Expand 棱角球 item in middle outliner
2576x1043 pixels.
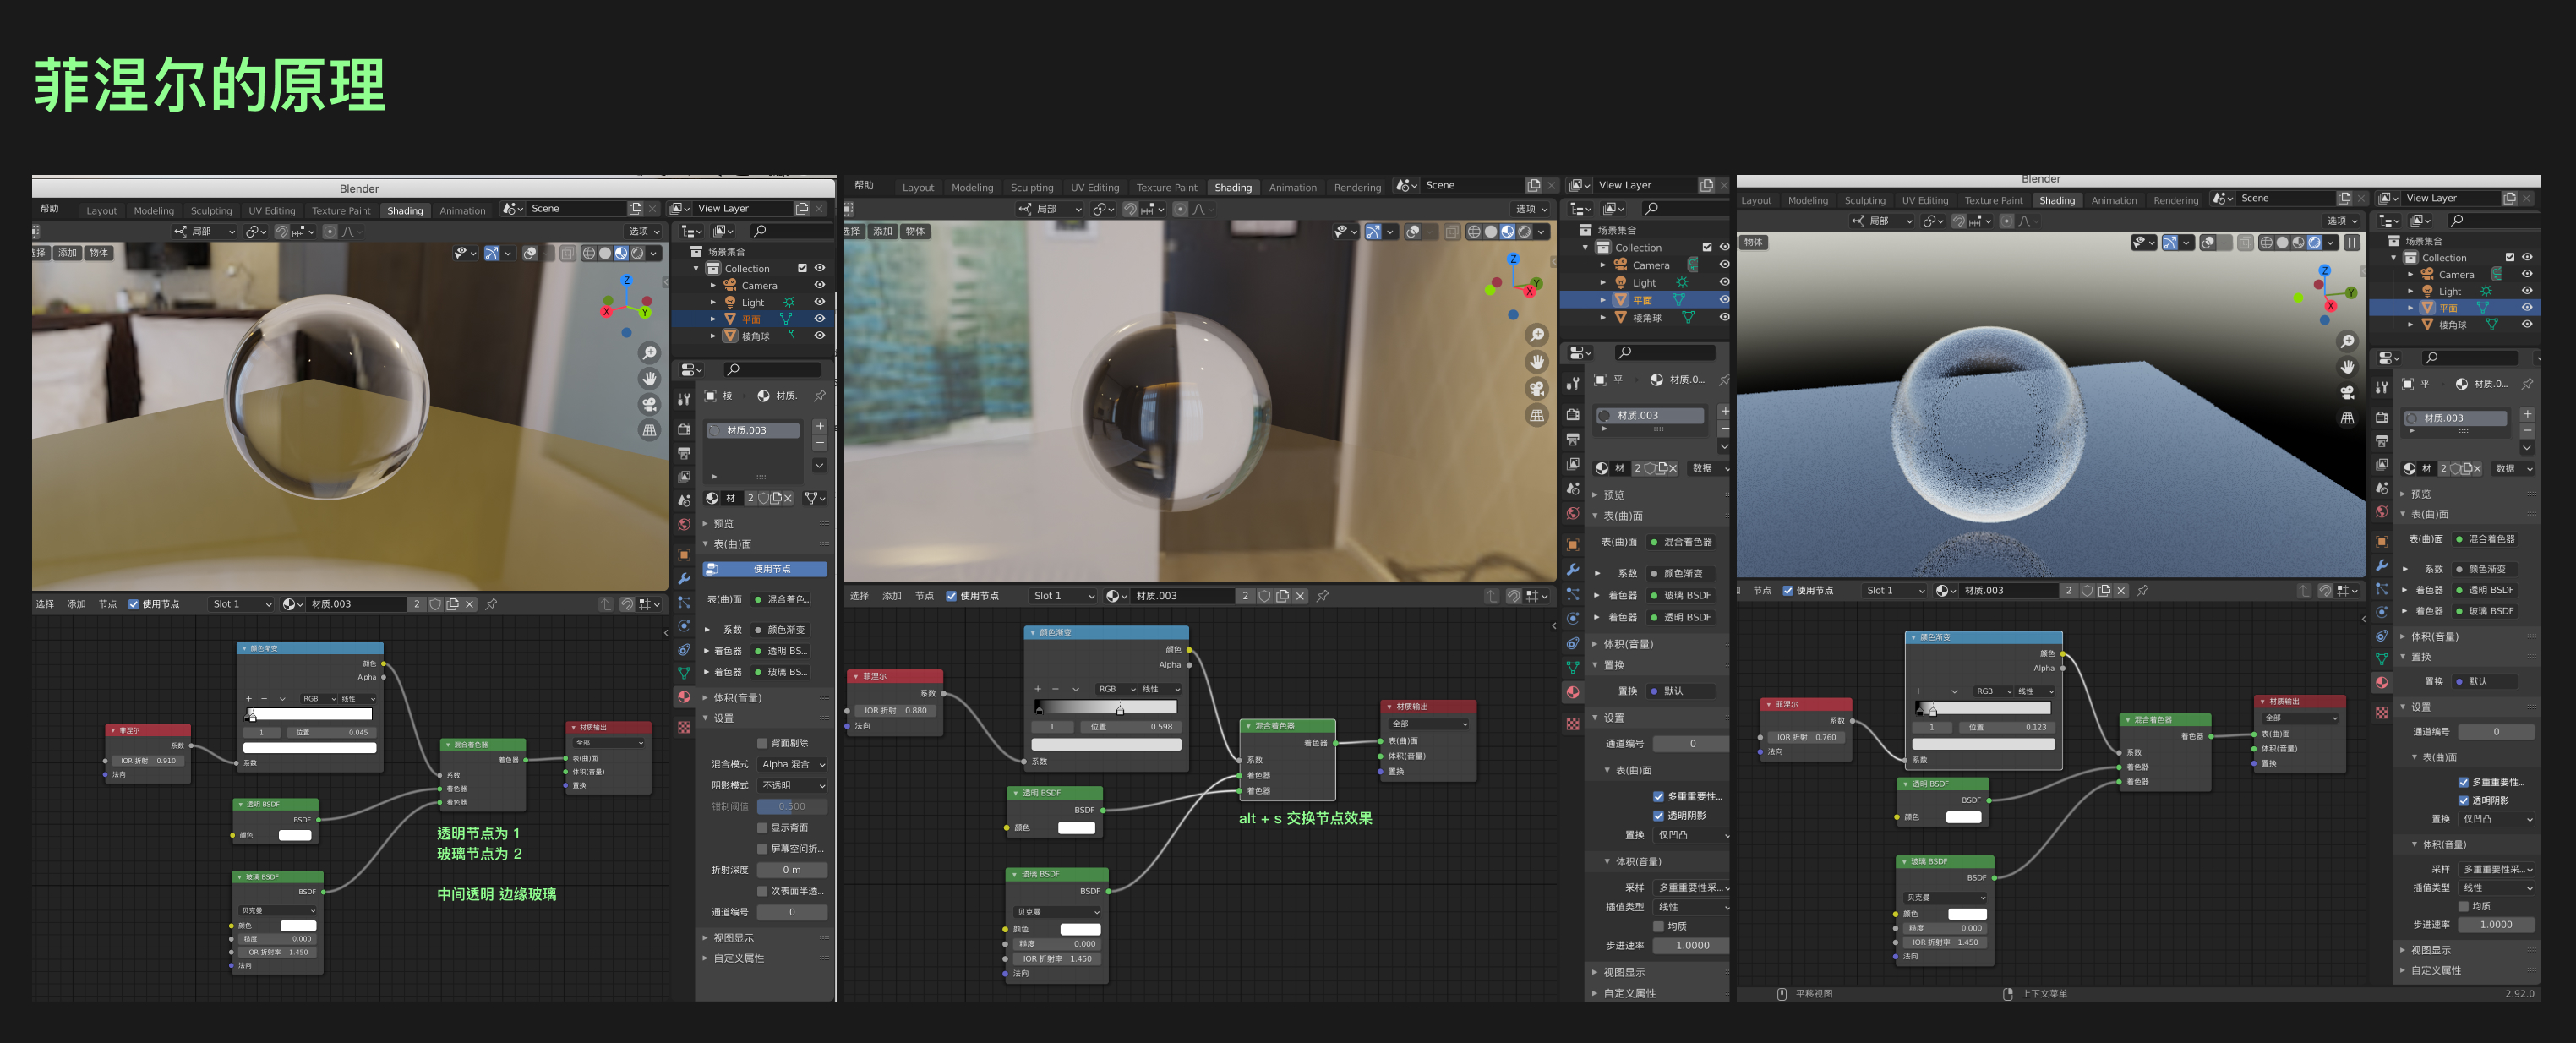(x=1603, y=318)
